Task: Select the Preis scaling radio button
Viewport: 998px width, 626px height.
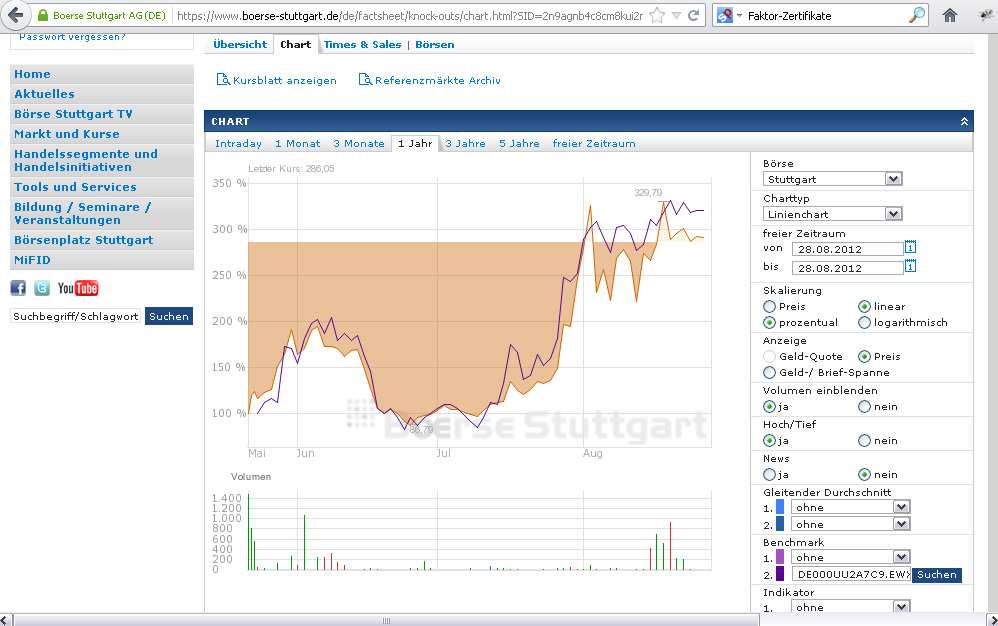Action: click(x=770, y=307)
